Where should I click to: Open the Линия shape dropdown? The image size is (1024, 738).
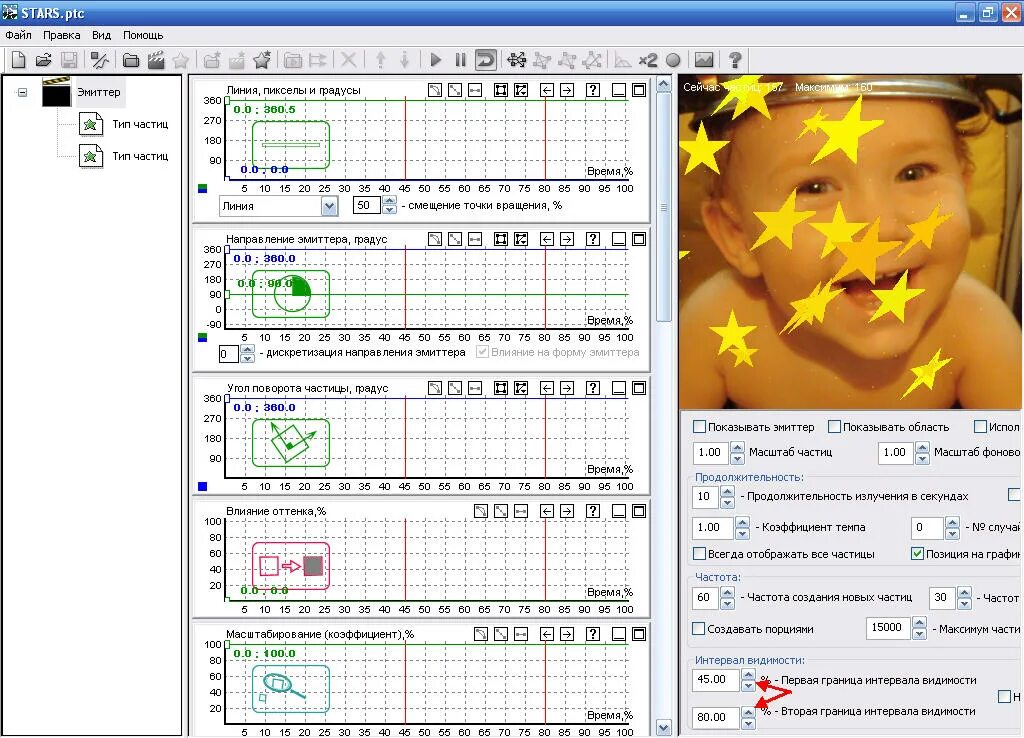(x=329, y=206)
